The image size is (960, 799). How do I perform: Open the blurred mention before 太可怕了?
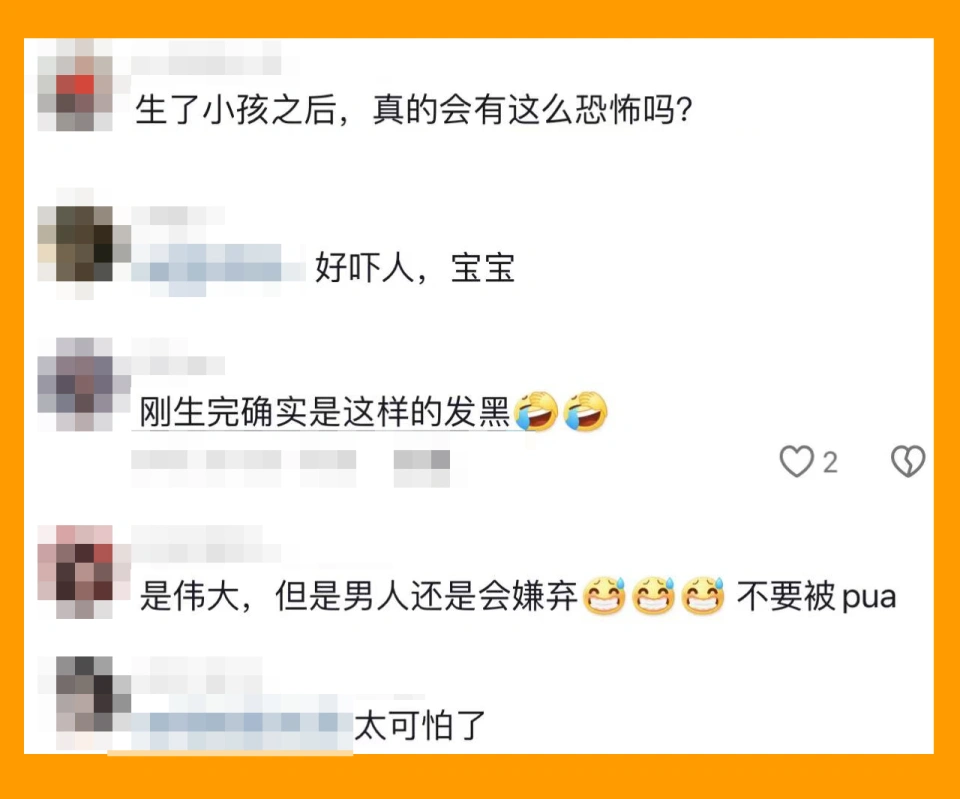(243, 722)
